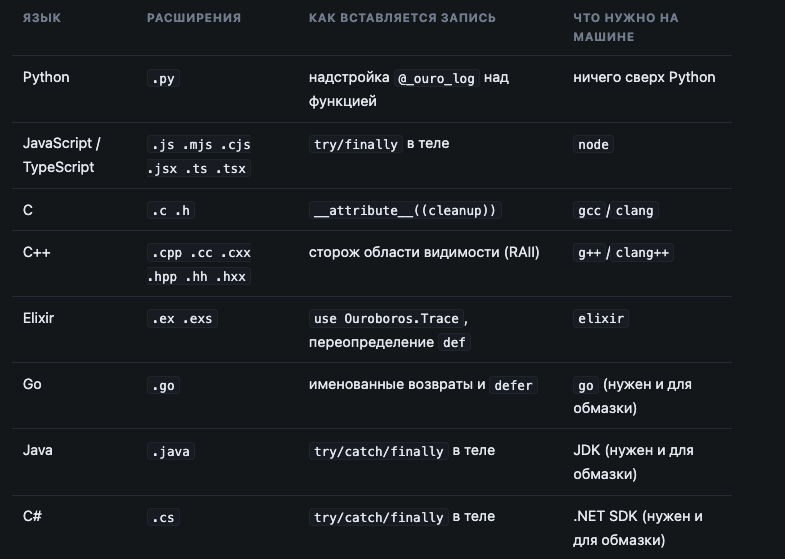Click the gcc code tag
Image resolution: width=785 pixels, height=559 pixels.
pos(589,210)
